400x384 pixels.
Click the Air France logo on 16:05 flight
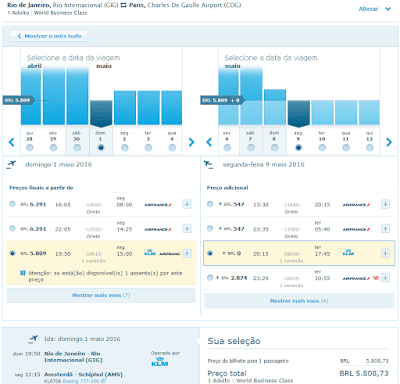pos(158,205)
